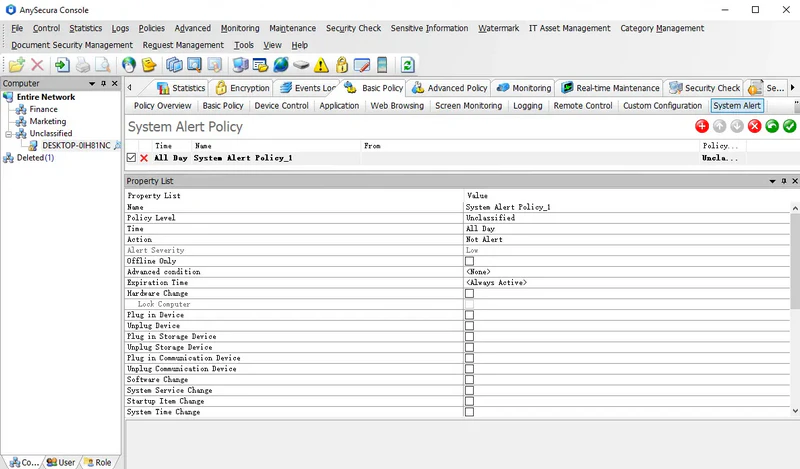Switch to the Advanced Policy tab
The width and height of the screenshot is (800, 469).
450,88
